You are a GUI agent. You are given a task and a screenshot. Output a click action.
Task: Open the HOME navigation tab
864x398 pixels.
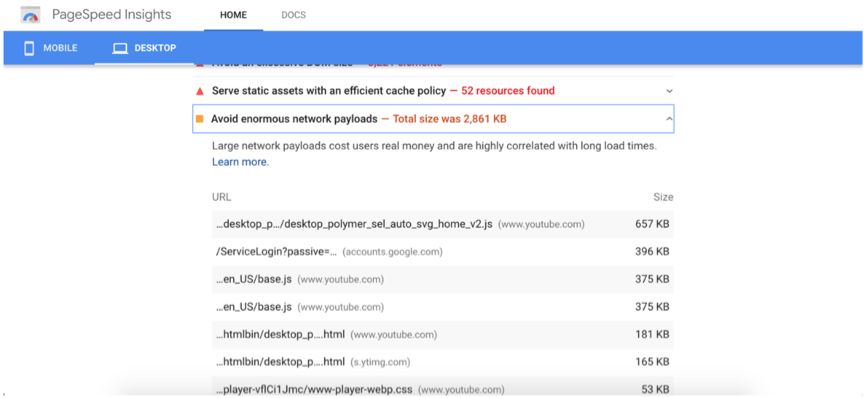coord(233,15)
